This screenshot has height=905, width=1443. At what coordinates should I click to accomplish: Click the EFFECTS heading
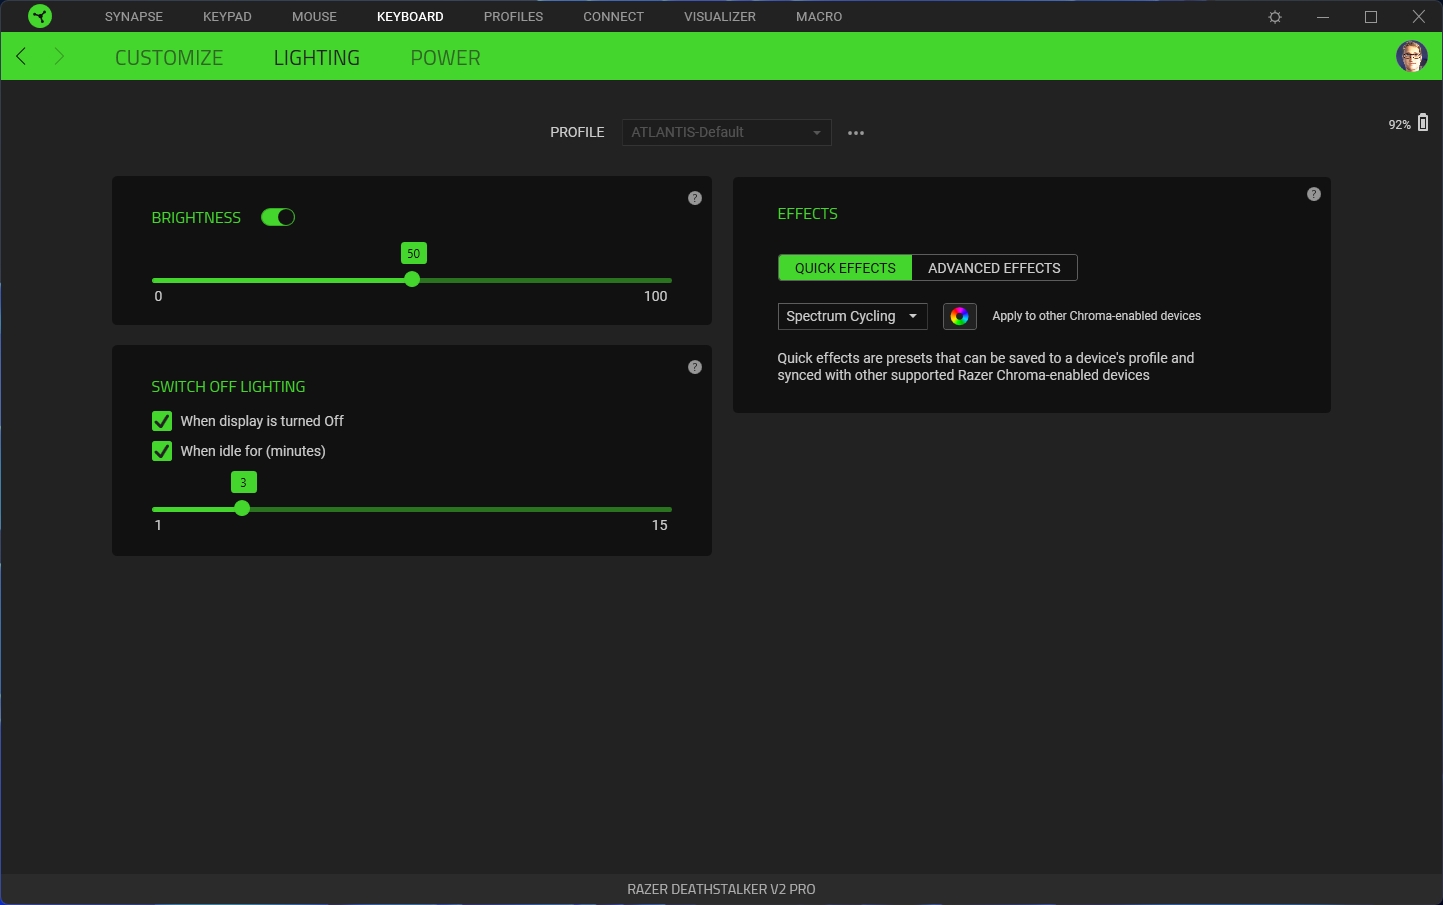click(808, 214)
